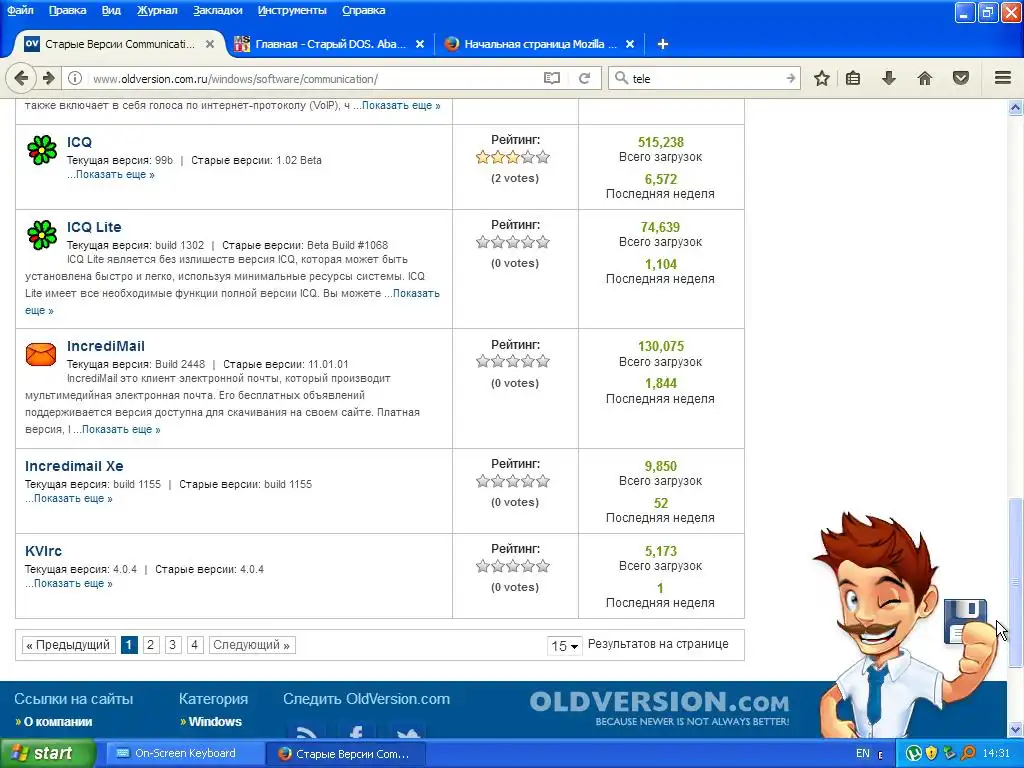Click the floppy disk icon held by mascot
Screen dimensions: 1024x768
(965, 620)
